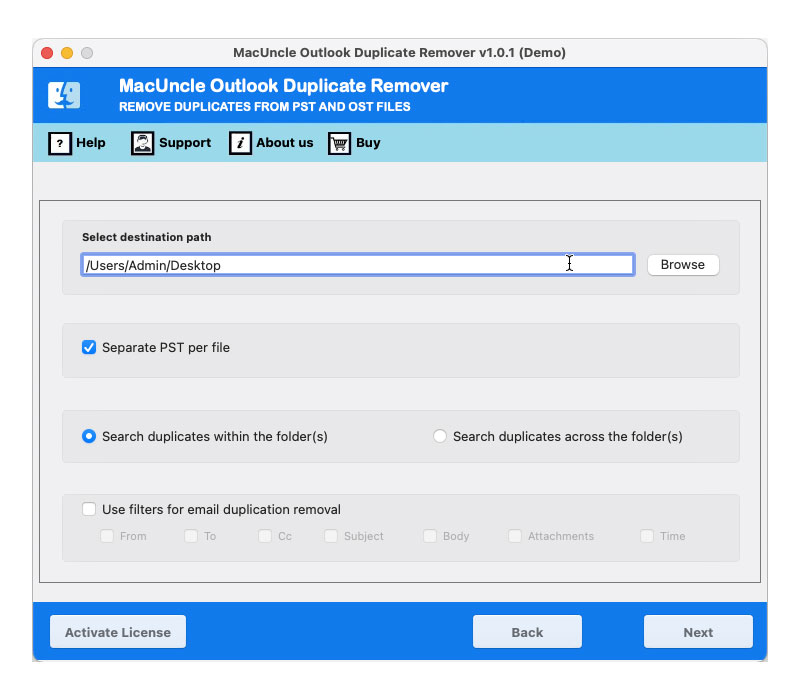Click the Buy shopping cart icon
This screenshot has height=700, width=800.
pos(340,143)
